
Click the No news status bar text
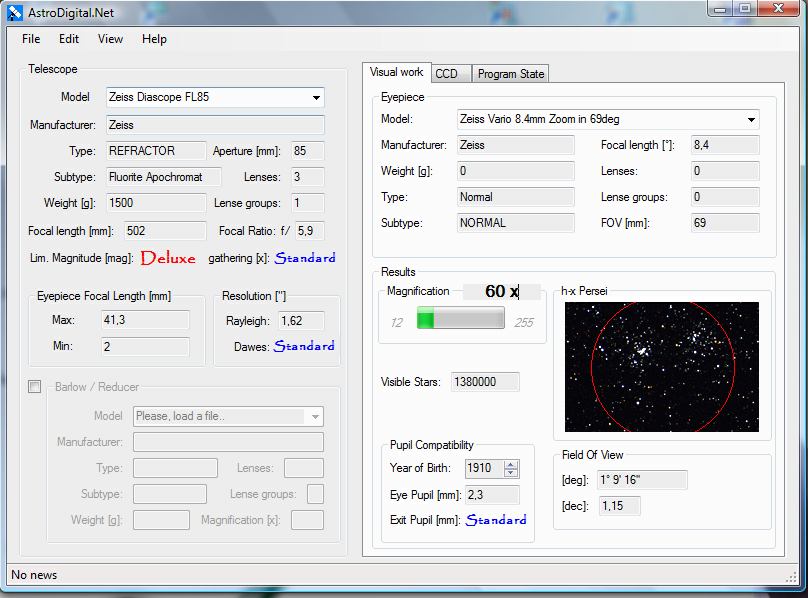pos(34,575)
